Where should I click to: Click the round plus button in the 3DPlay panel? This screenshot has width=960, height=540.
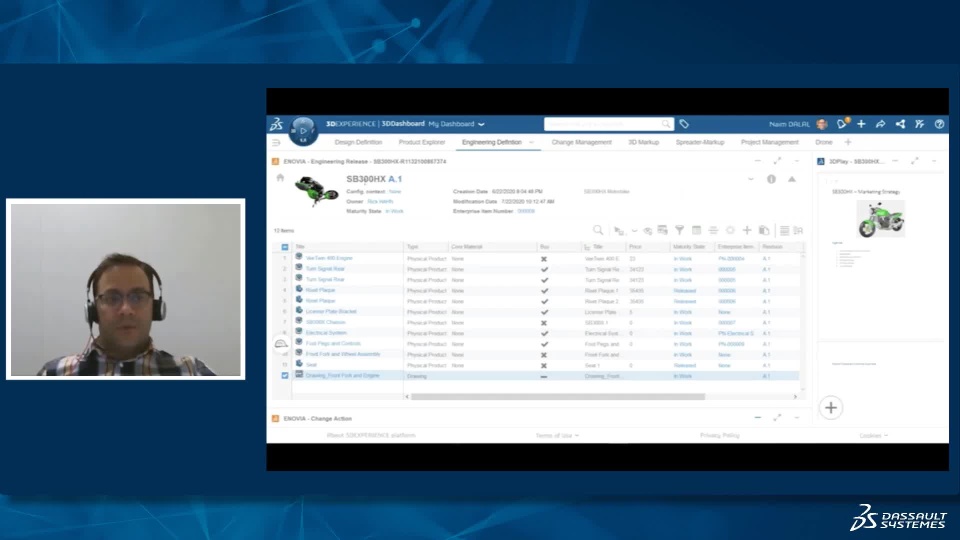(x=831, y=408)
